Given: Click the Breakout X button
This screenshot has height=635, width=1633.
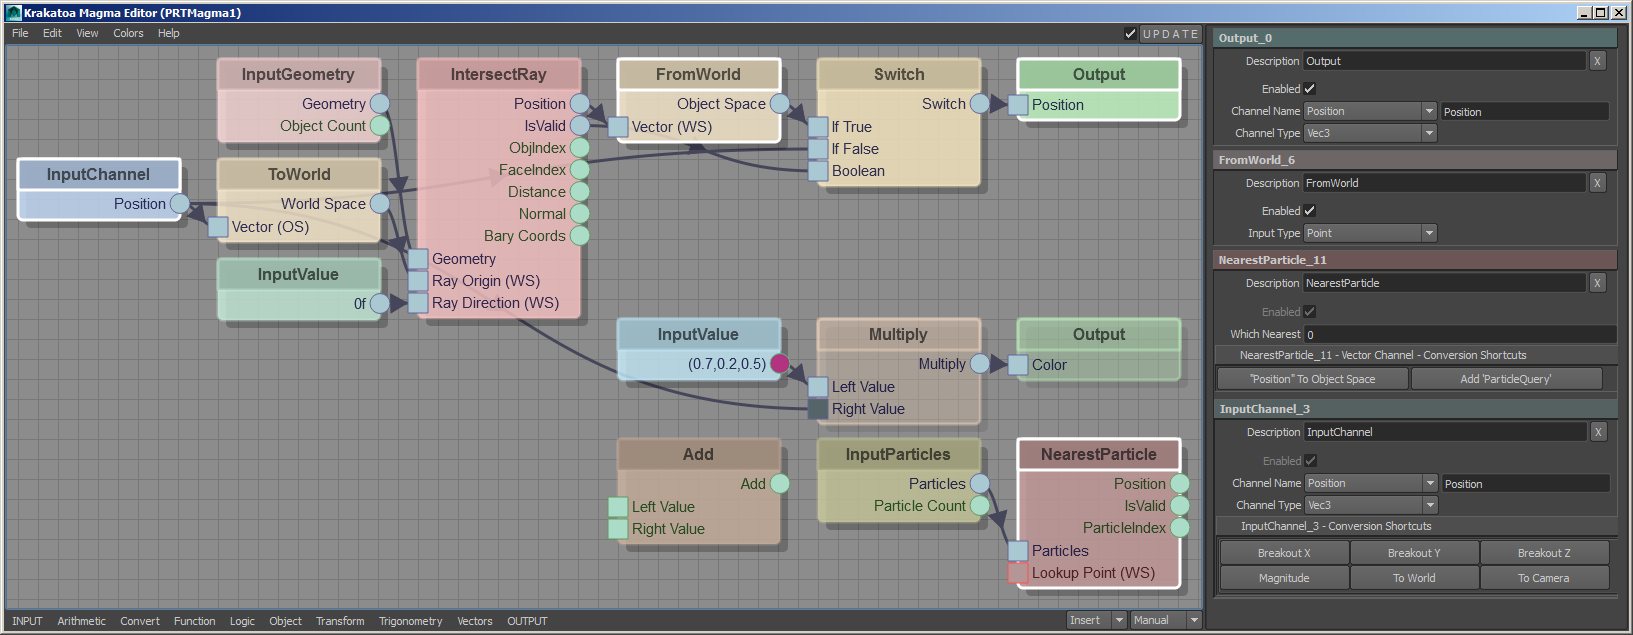Looking at the screenshot, I should [x=1284, y=553].
